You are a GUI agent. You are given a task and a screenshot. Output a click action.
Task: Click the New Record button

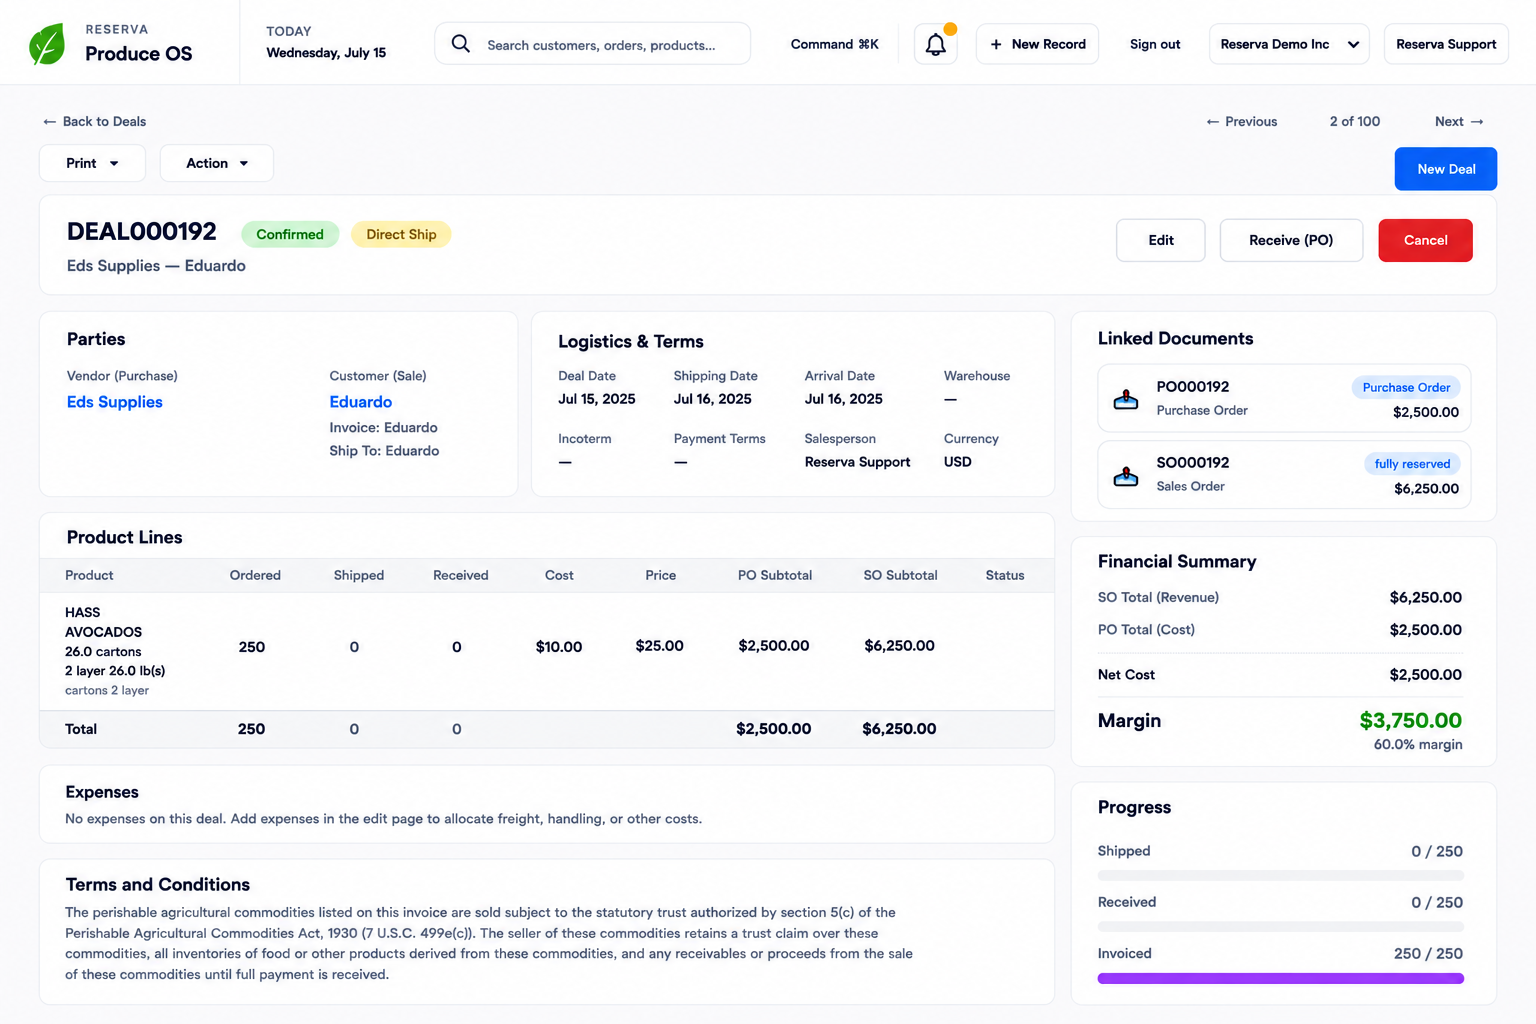pos(1037,44)
